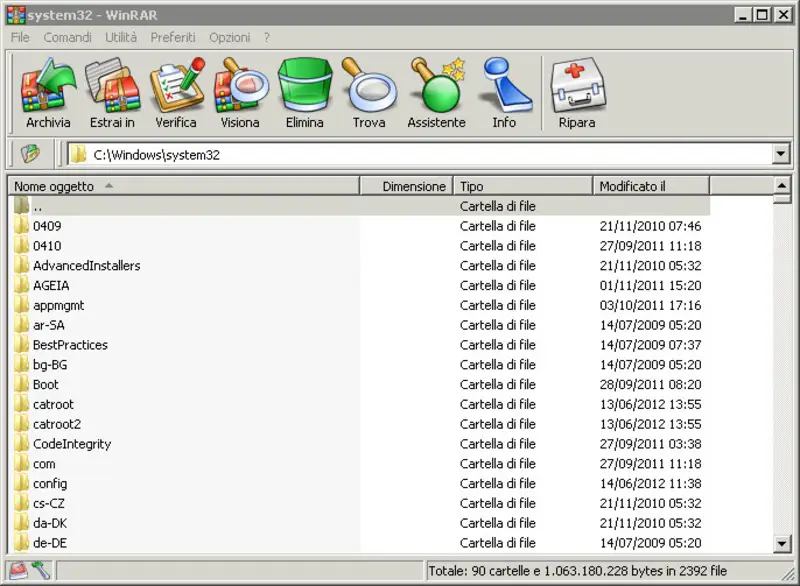
Task: Click the Archivia toolbar icon
Action: pos(48,92)
